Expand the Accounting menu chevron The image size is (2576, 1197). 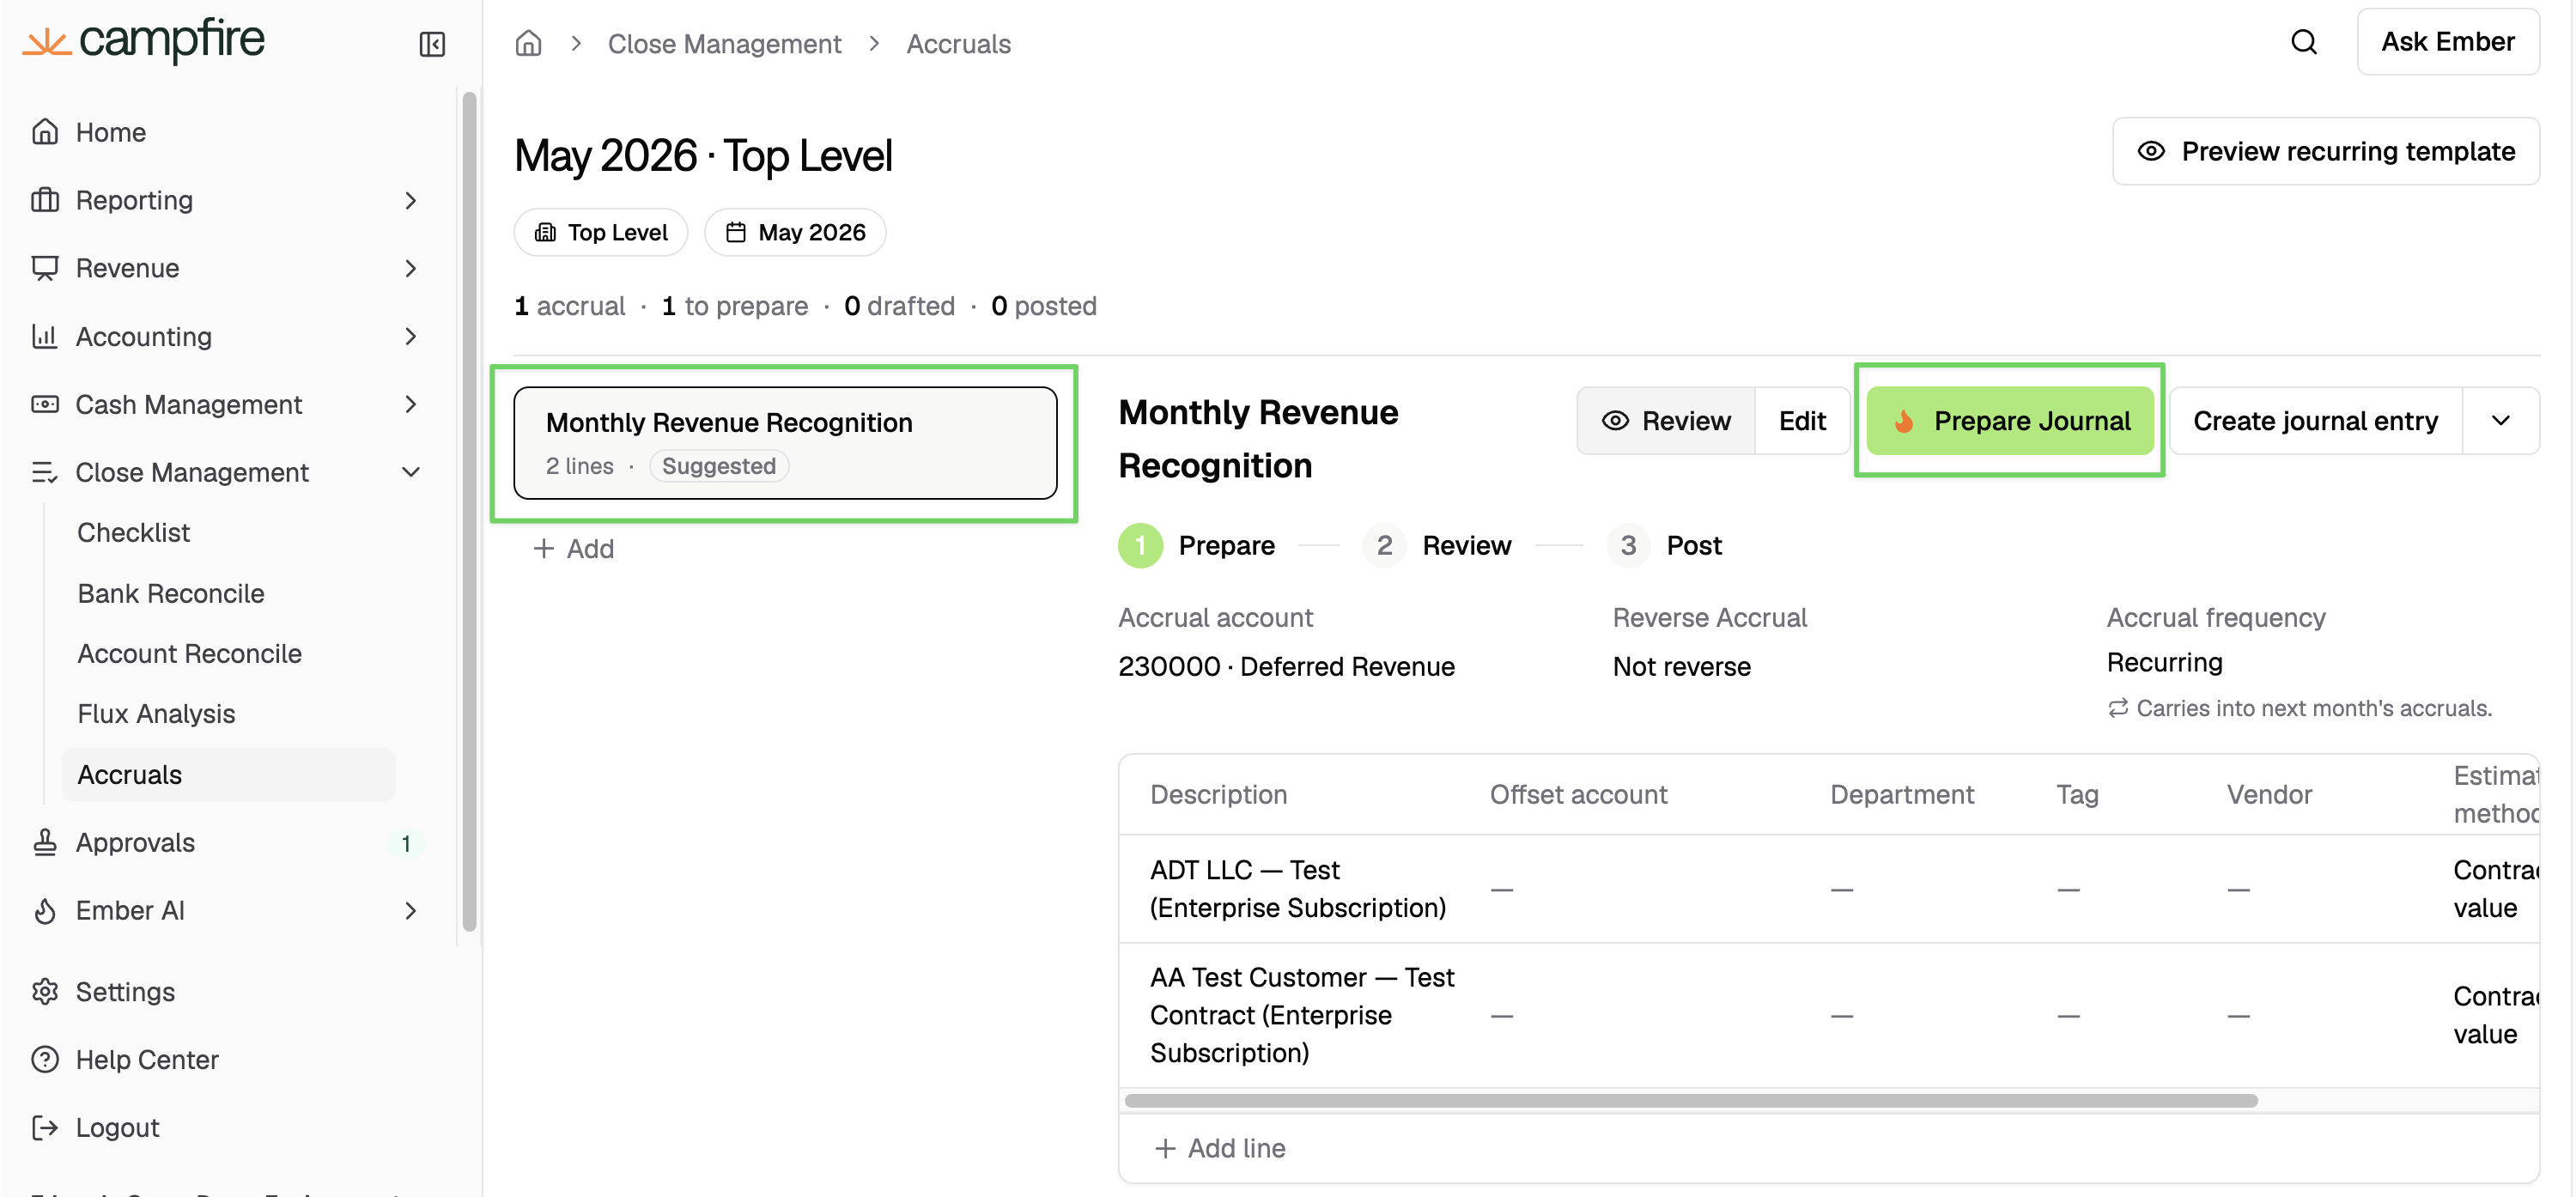pos(410,336)
